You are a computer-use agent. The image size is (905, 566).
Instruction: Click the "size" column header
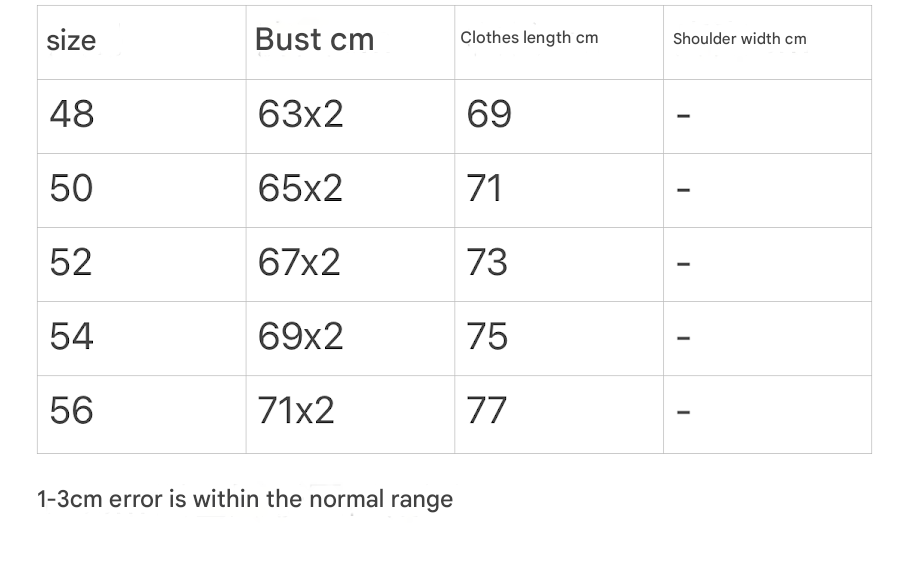click(x=71, y=41)
